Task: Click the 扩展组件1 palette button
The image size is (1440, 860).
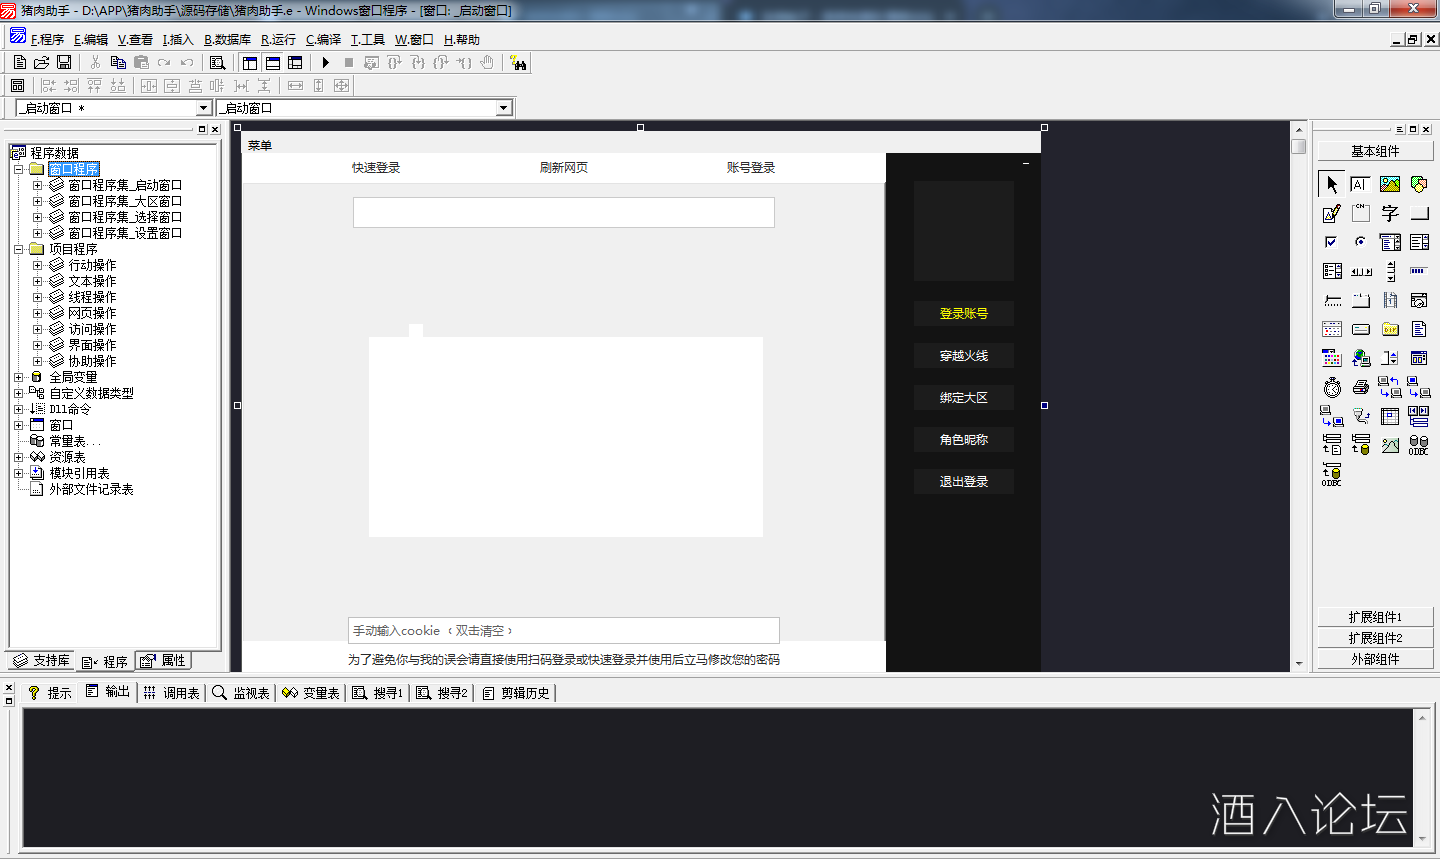Action: click(x=1375, y=617)
